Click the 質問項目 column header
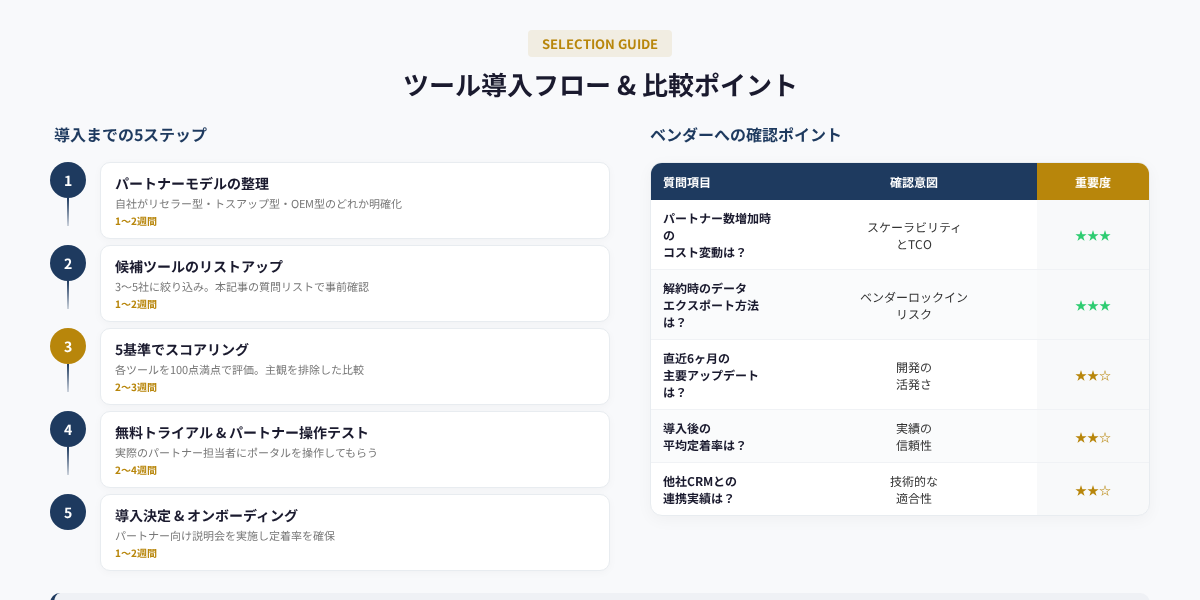 (x=687, y=182)
